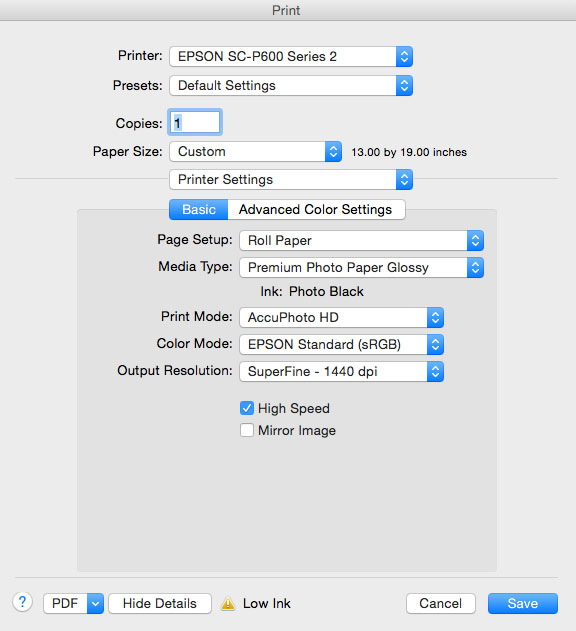Image resolution: width=576 pixels, height=631 pixels.
Task: Click the Copies input field
Action: click(195, 122)
